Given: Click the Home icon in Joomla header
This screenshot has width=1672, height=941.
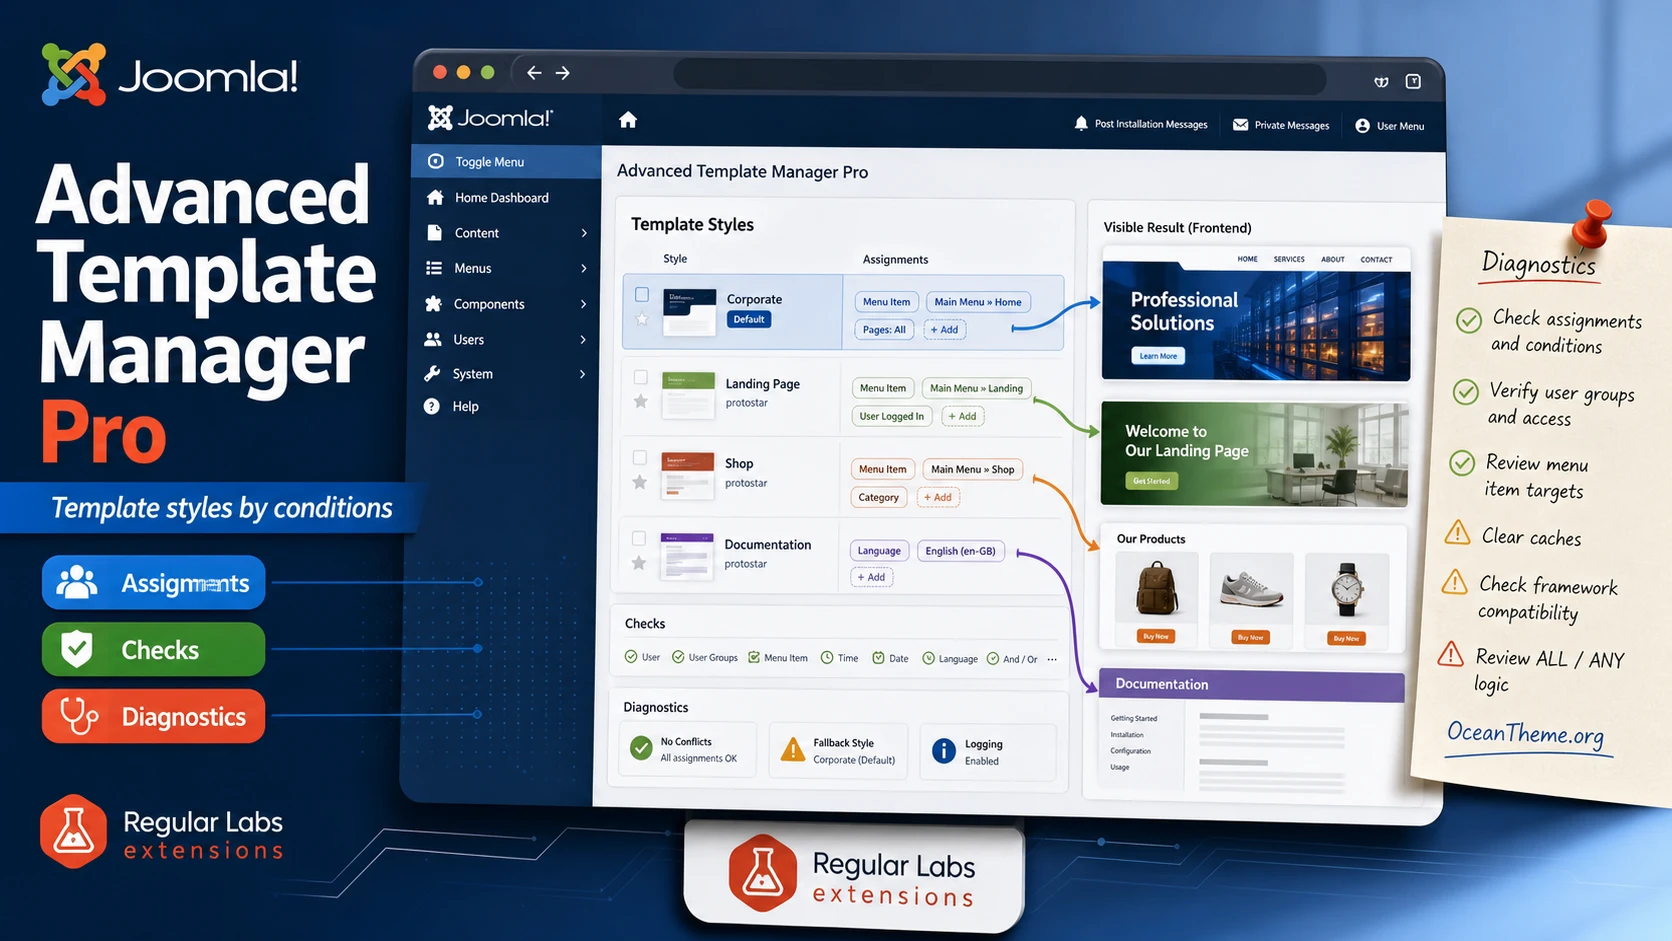Looking at the screenshot, I should 628,120.
